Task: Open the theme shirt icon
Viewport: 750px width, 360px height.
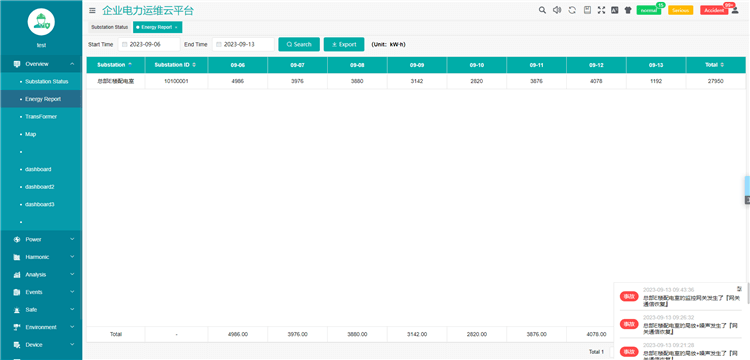Action: (628, 10)
